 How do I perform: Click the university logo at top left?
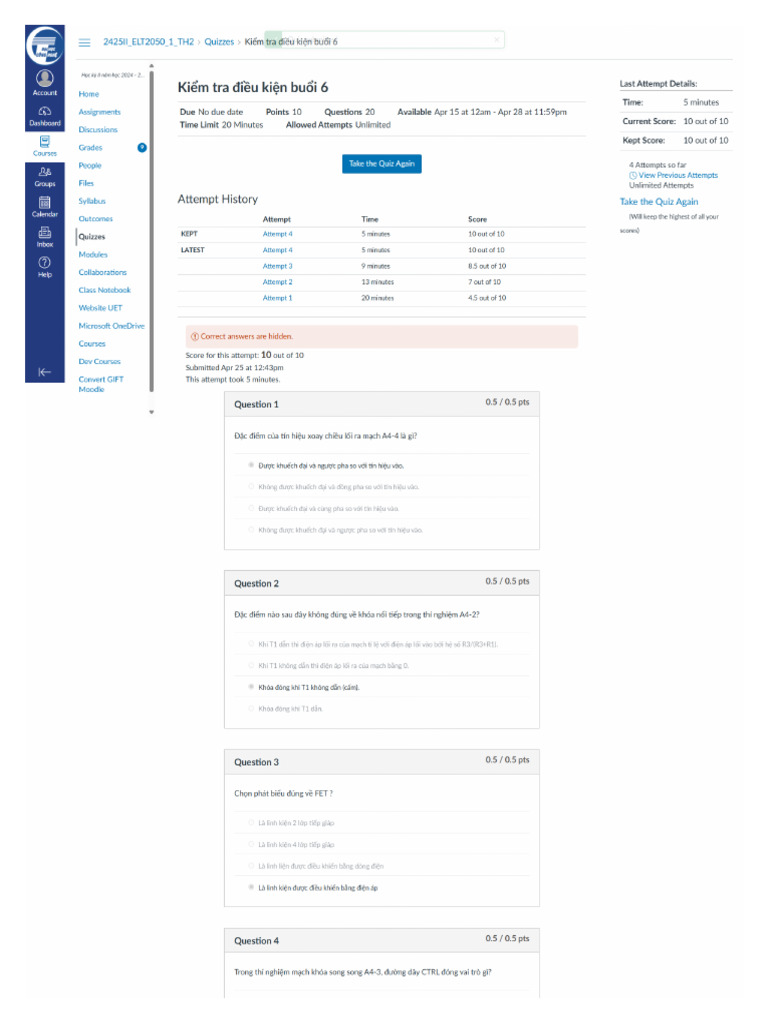(x=44, y=45)
